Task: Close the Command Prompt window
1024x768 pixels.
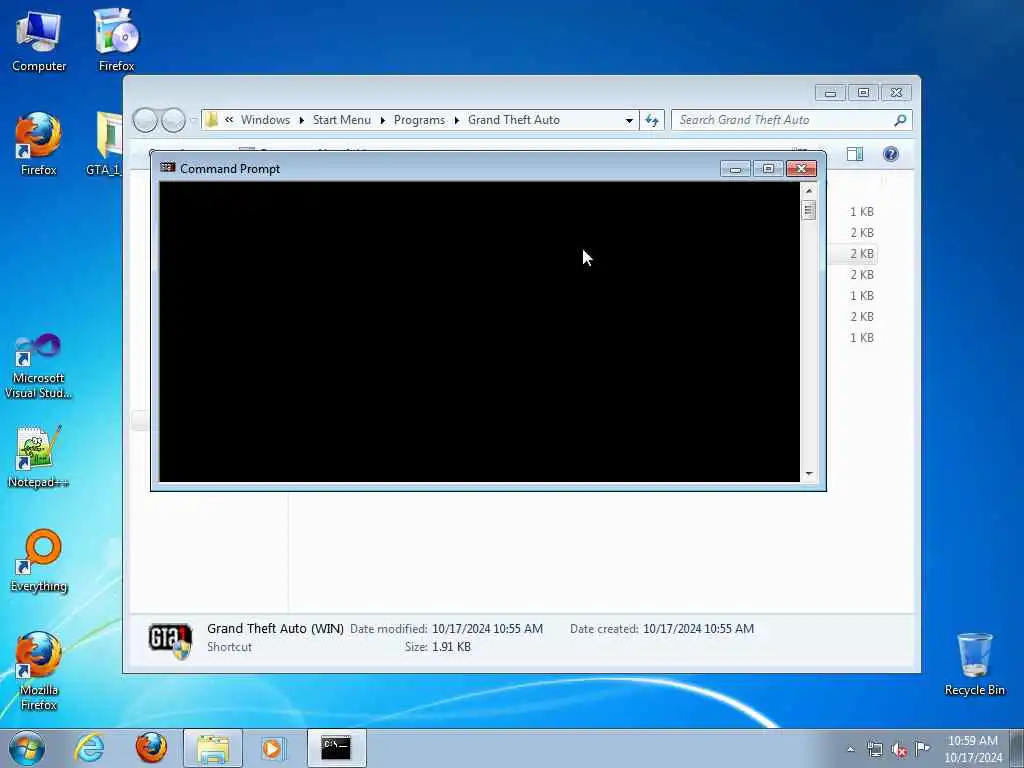Action: 801,169
